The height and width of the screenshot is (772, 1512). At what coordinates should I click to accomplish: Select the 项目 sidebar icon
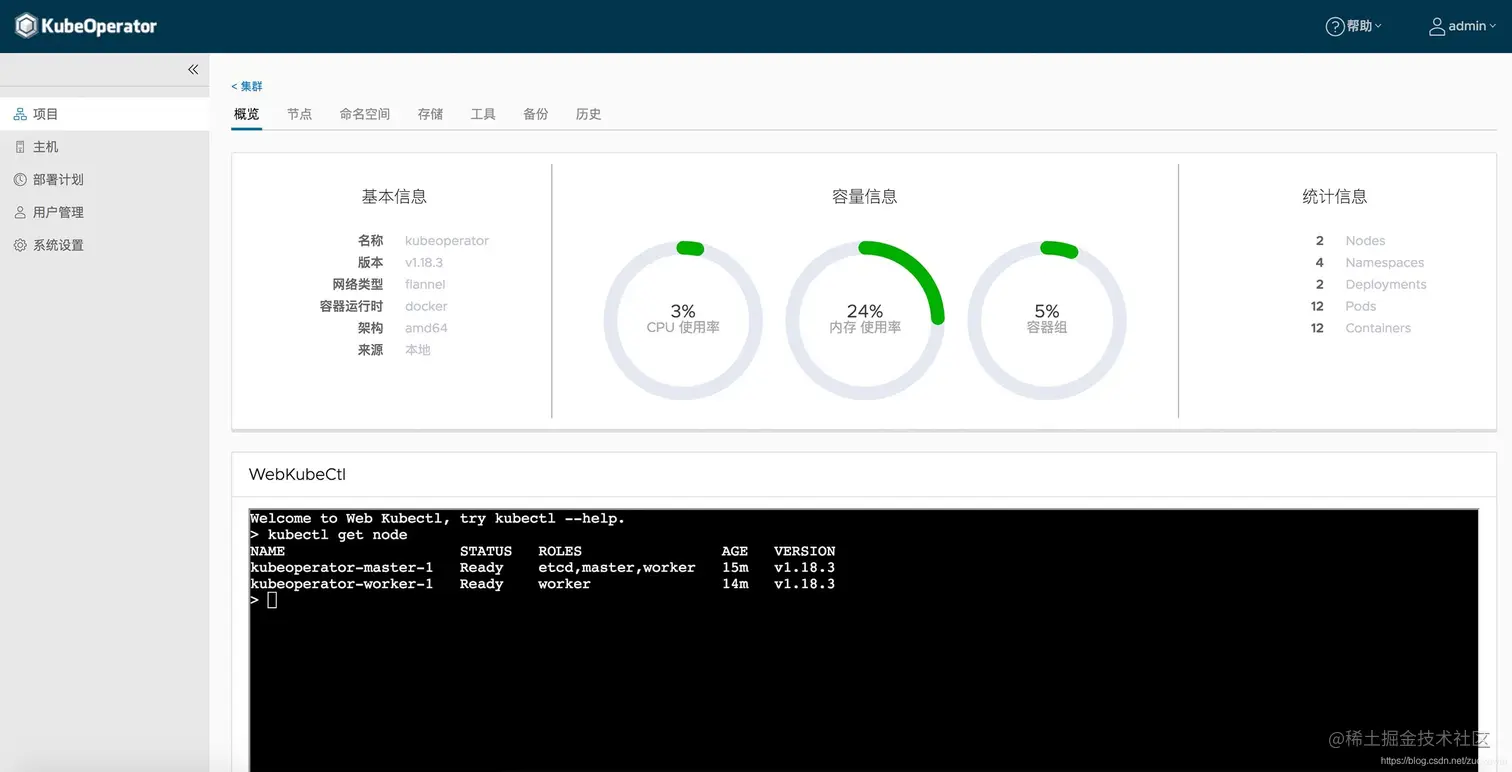click(x=21, y=113)
